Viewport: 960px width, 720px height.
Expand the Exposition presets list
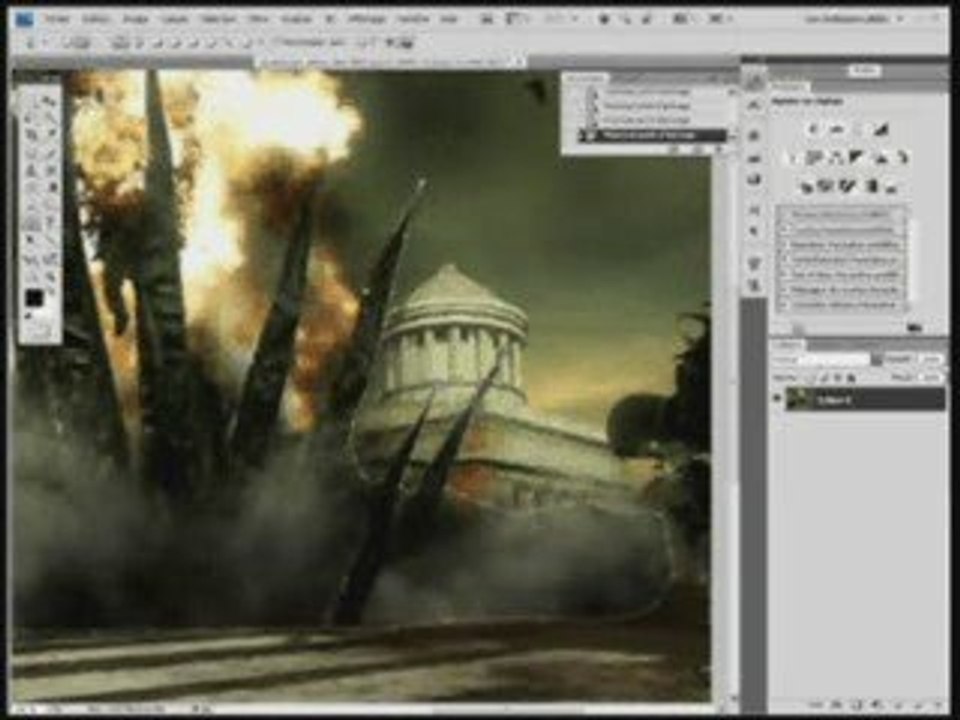click(784, 244)
